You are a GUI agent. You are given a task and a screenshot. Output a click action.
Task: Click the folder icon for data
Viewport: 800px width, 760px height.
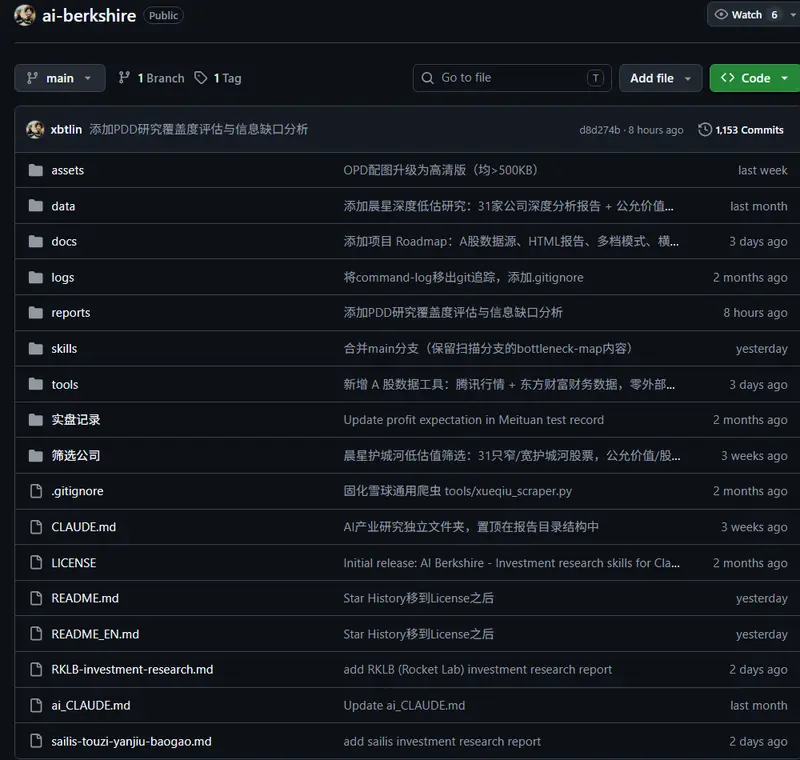(36, 206)
